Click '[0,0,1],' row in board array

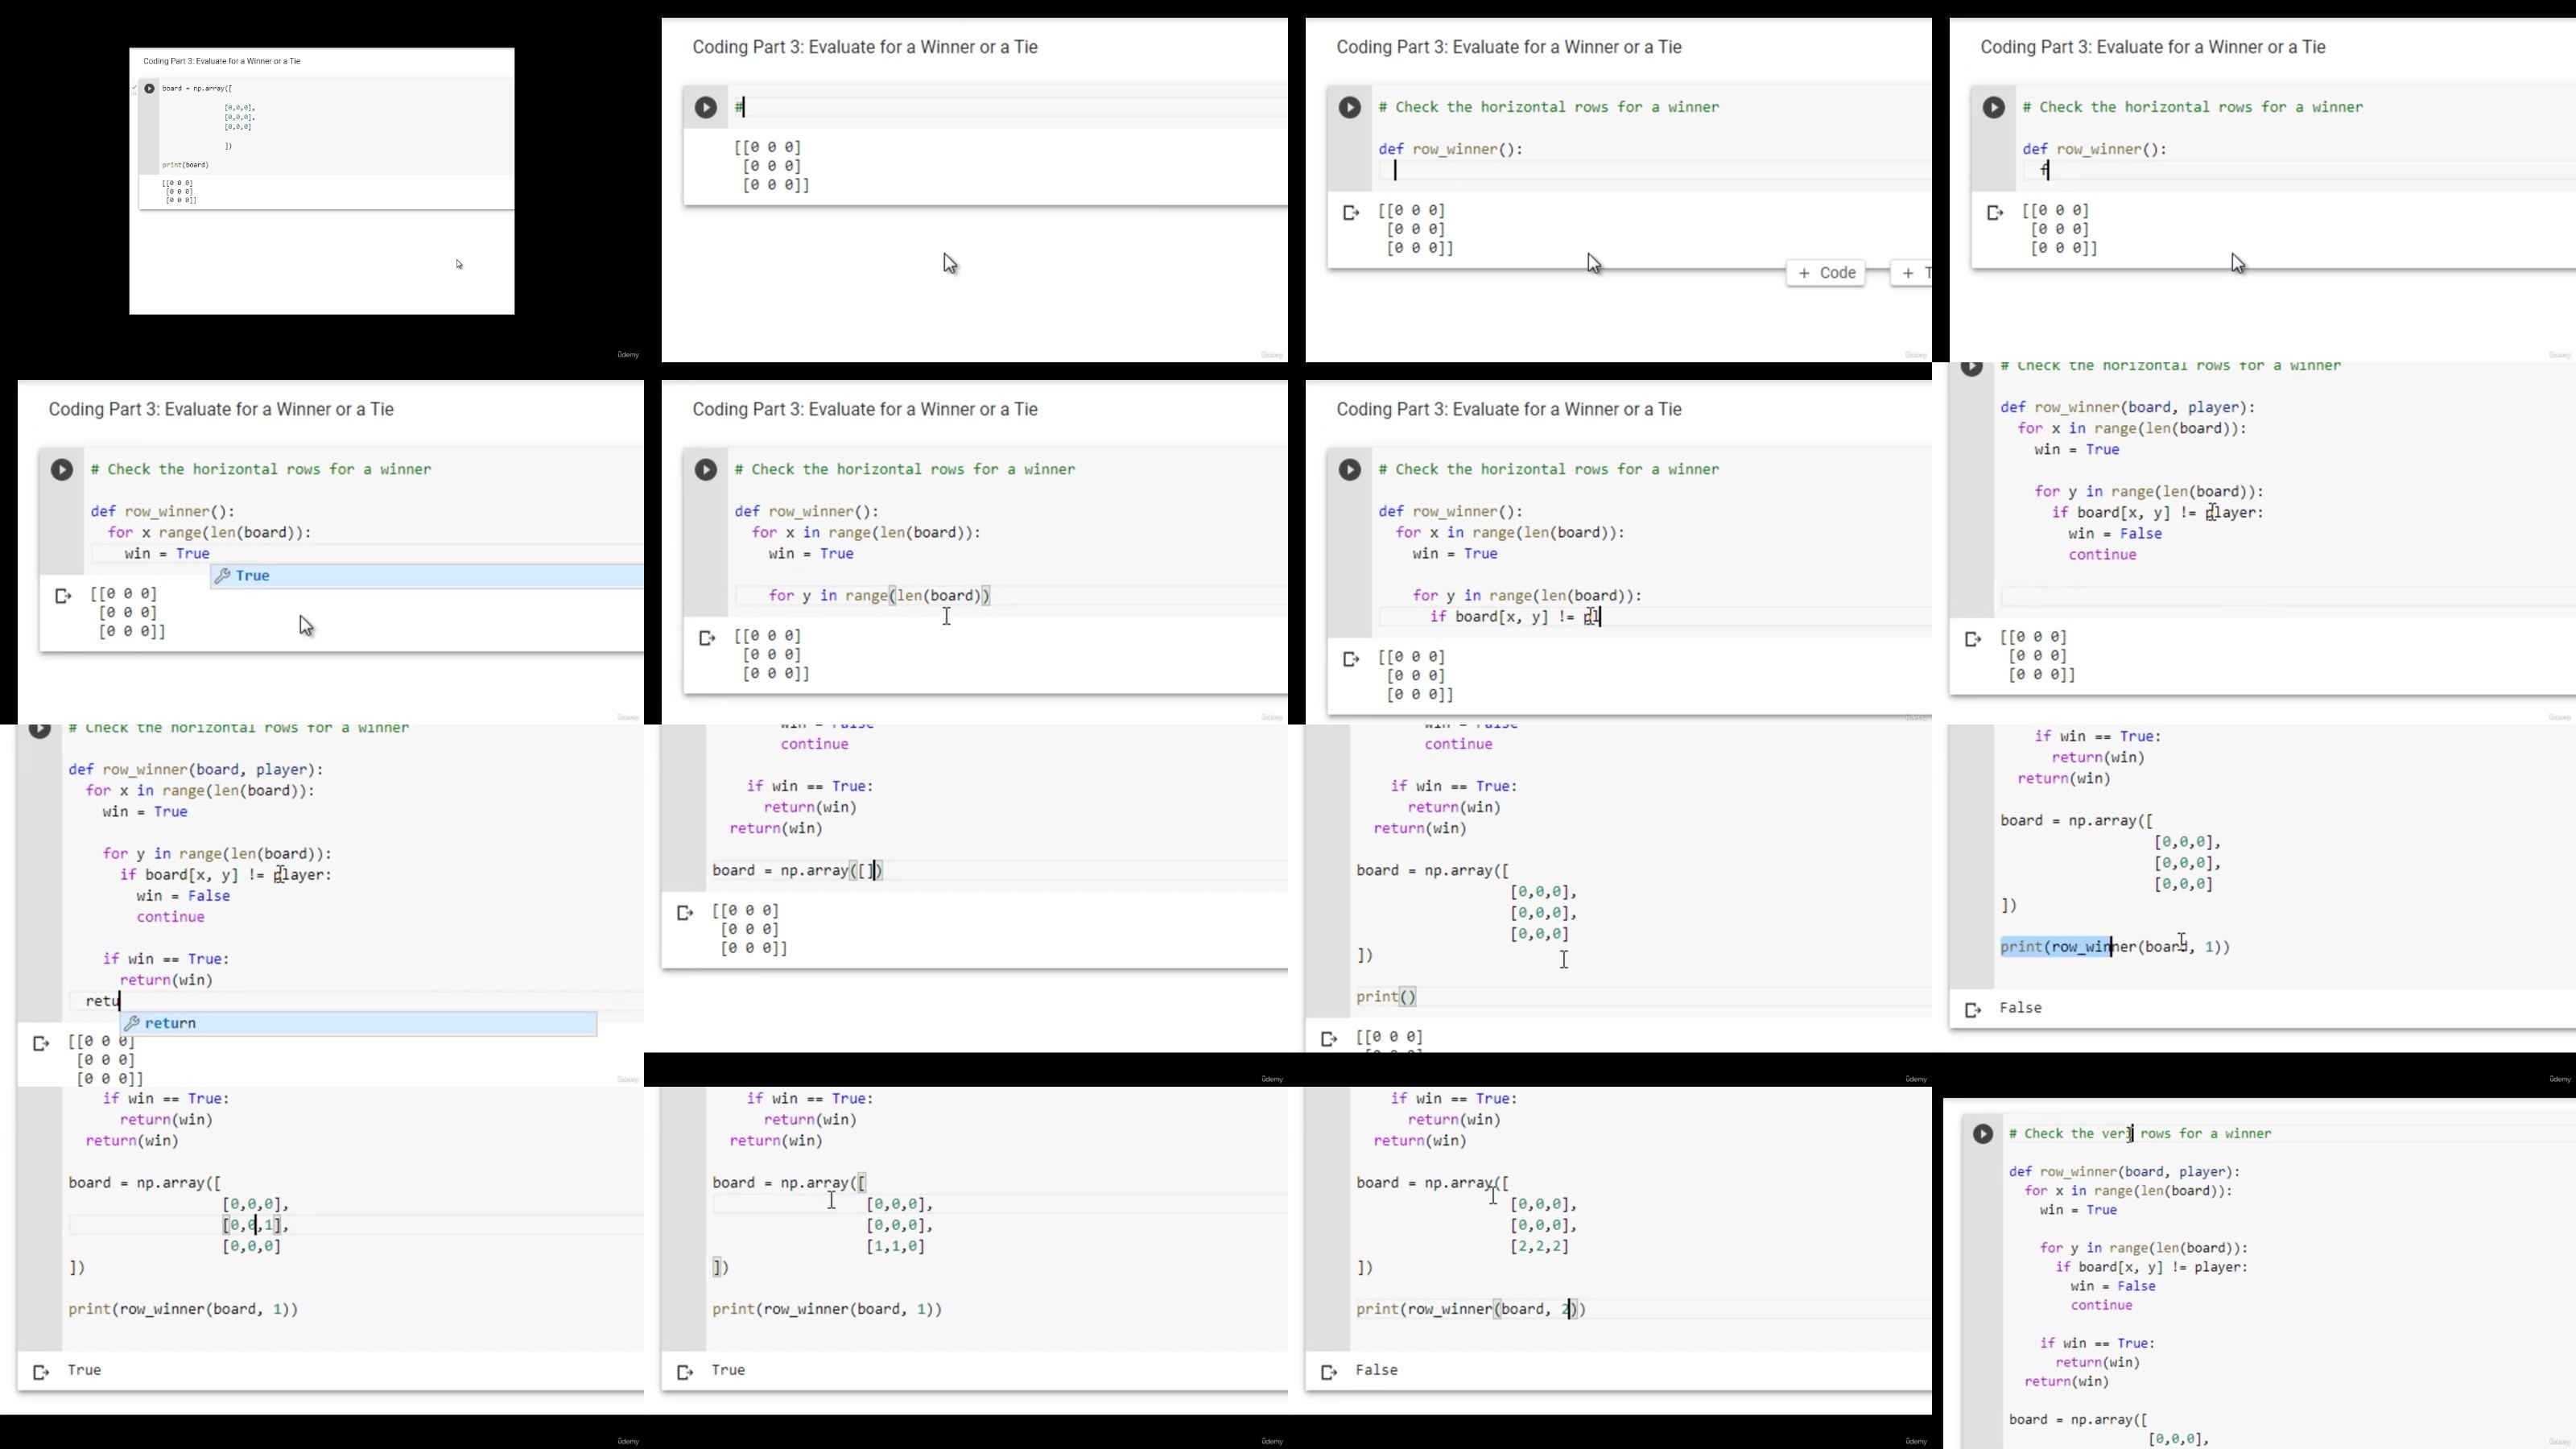pos(256,1225)
